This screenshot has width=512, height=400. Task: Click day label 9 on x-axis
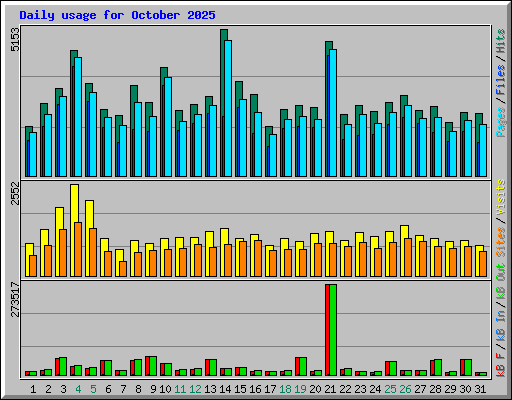tap(153, 389)
